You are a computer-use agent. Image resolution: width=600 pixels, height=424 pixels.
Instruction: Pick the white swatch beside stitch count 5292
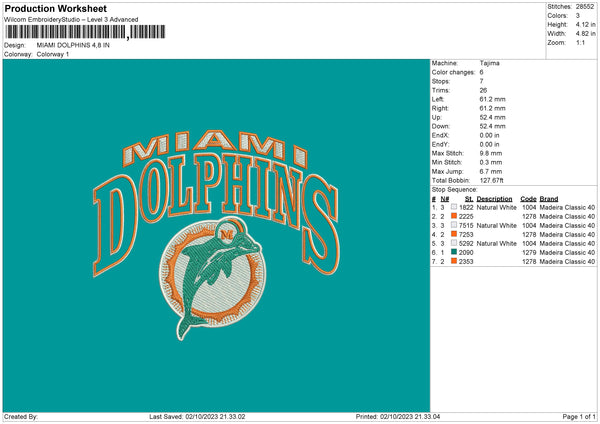coord(454,243)
